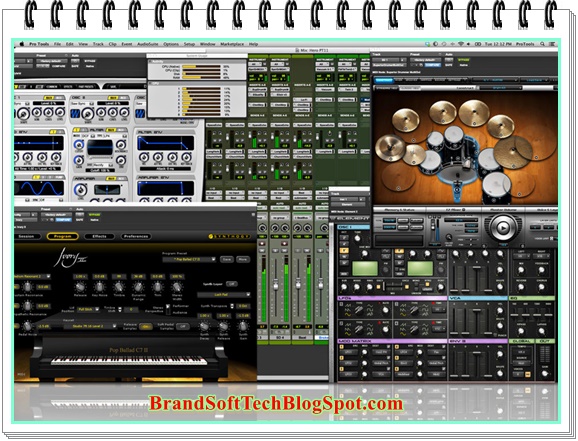Toggle Soft Pedal Samples Off button

click(x=182, y=327)
